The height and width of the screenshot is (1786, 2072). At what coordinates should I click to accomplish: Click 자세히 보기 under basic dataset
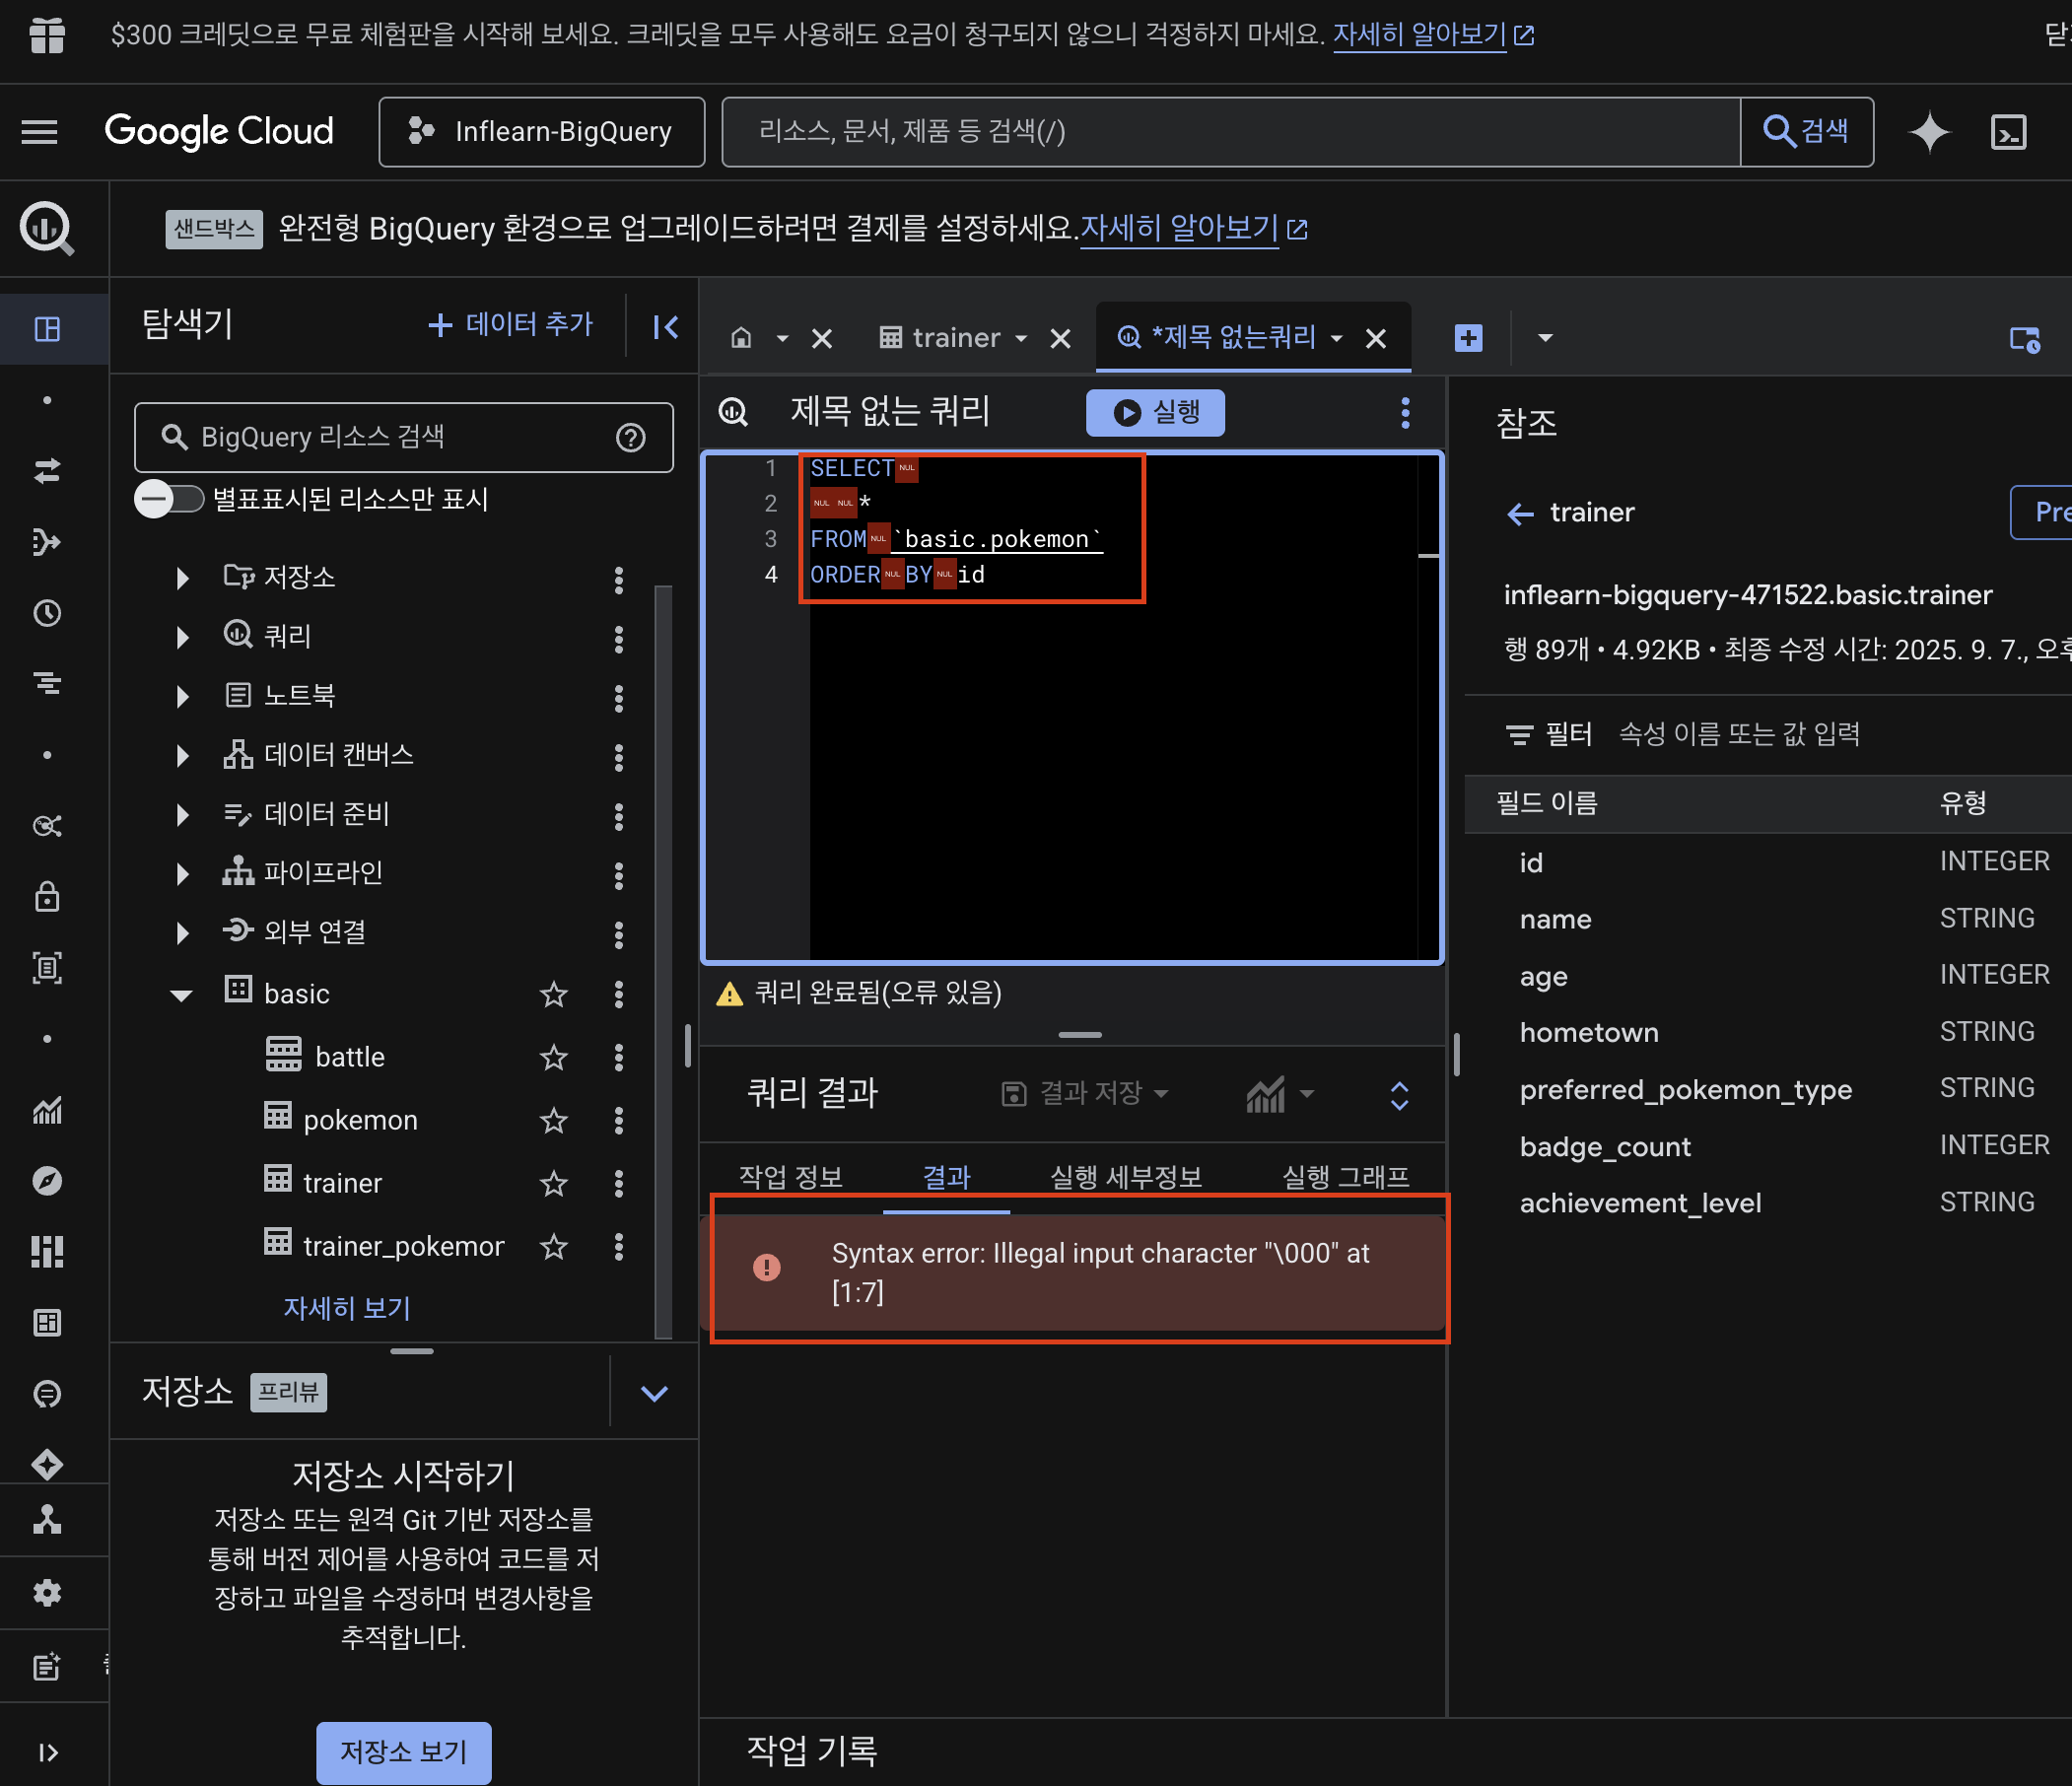[x=346, y=1307]
